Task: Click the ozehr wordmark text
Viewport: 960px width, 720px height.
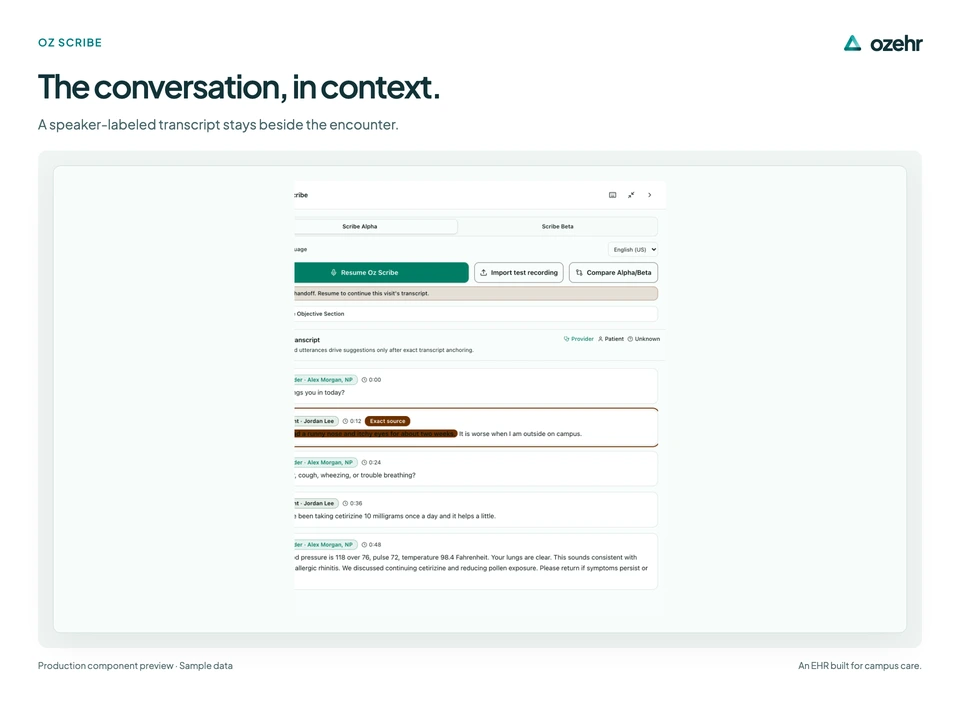Action: pos(896,44)
